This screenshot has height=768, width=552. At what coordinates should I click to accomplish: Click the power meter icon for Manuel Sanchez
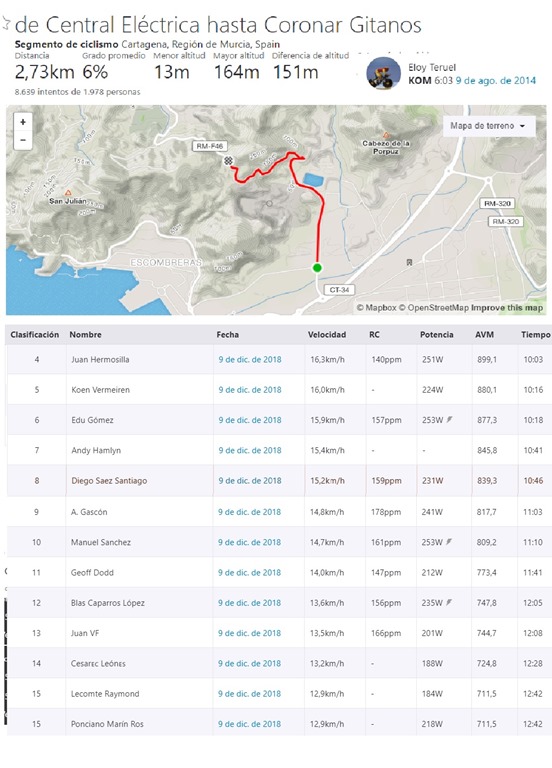coord(449,542)
